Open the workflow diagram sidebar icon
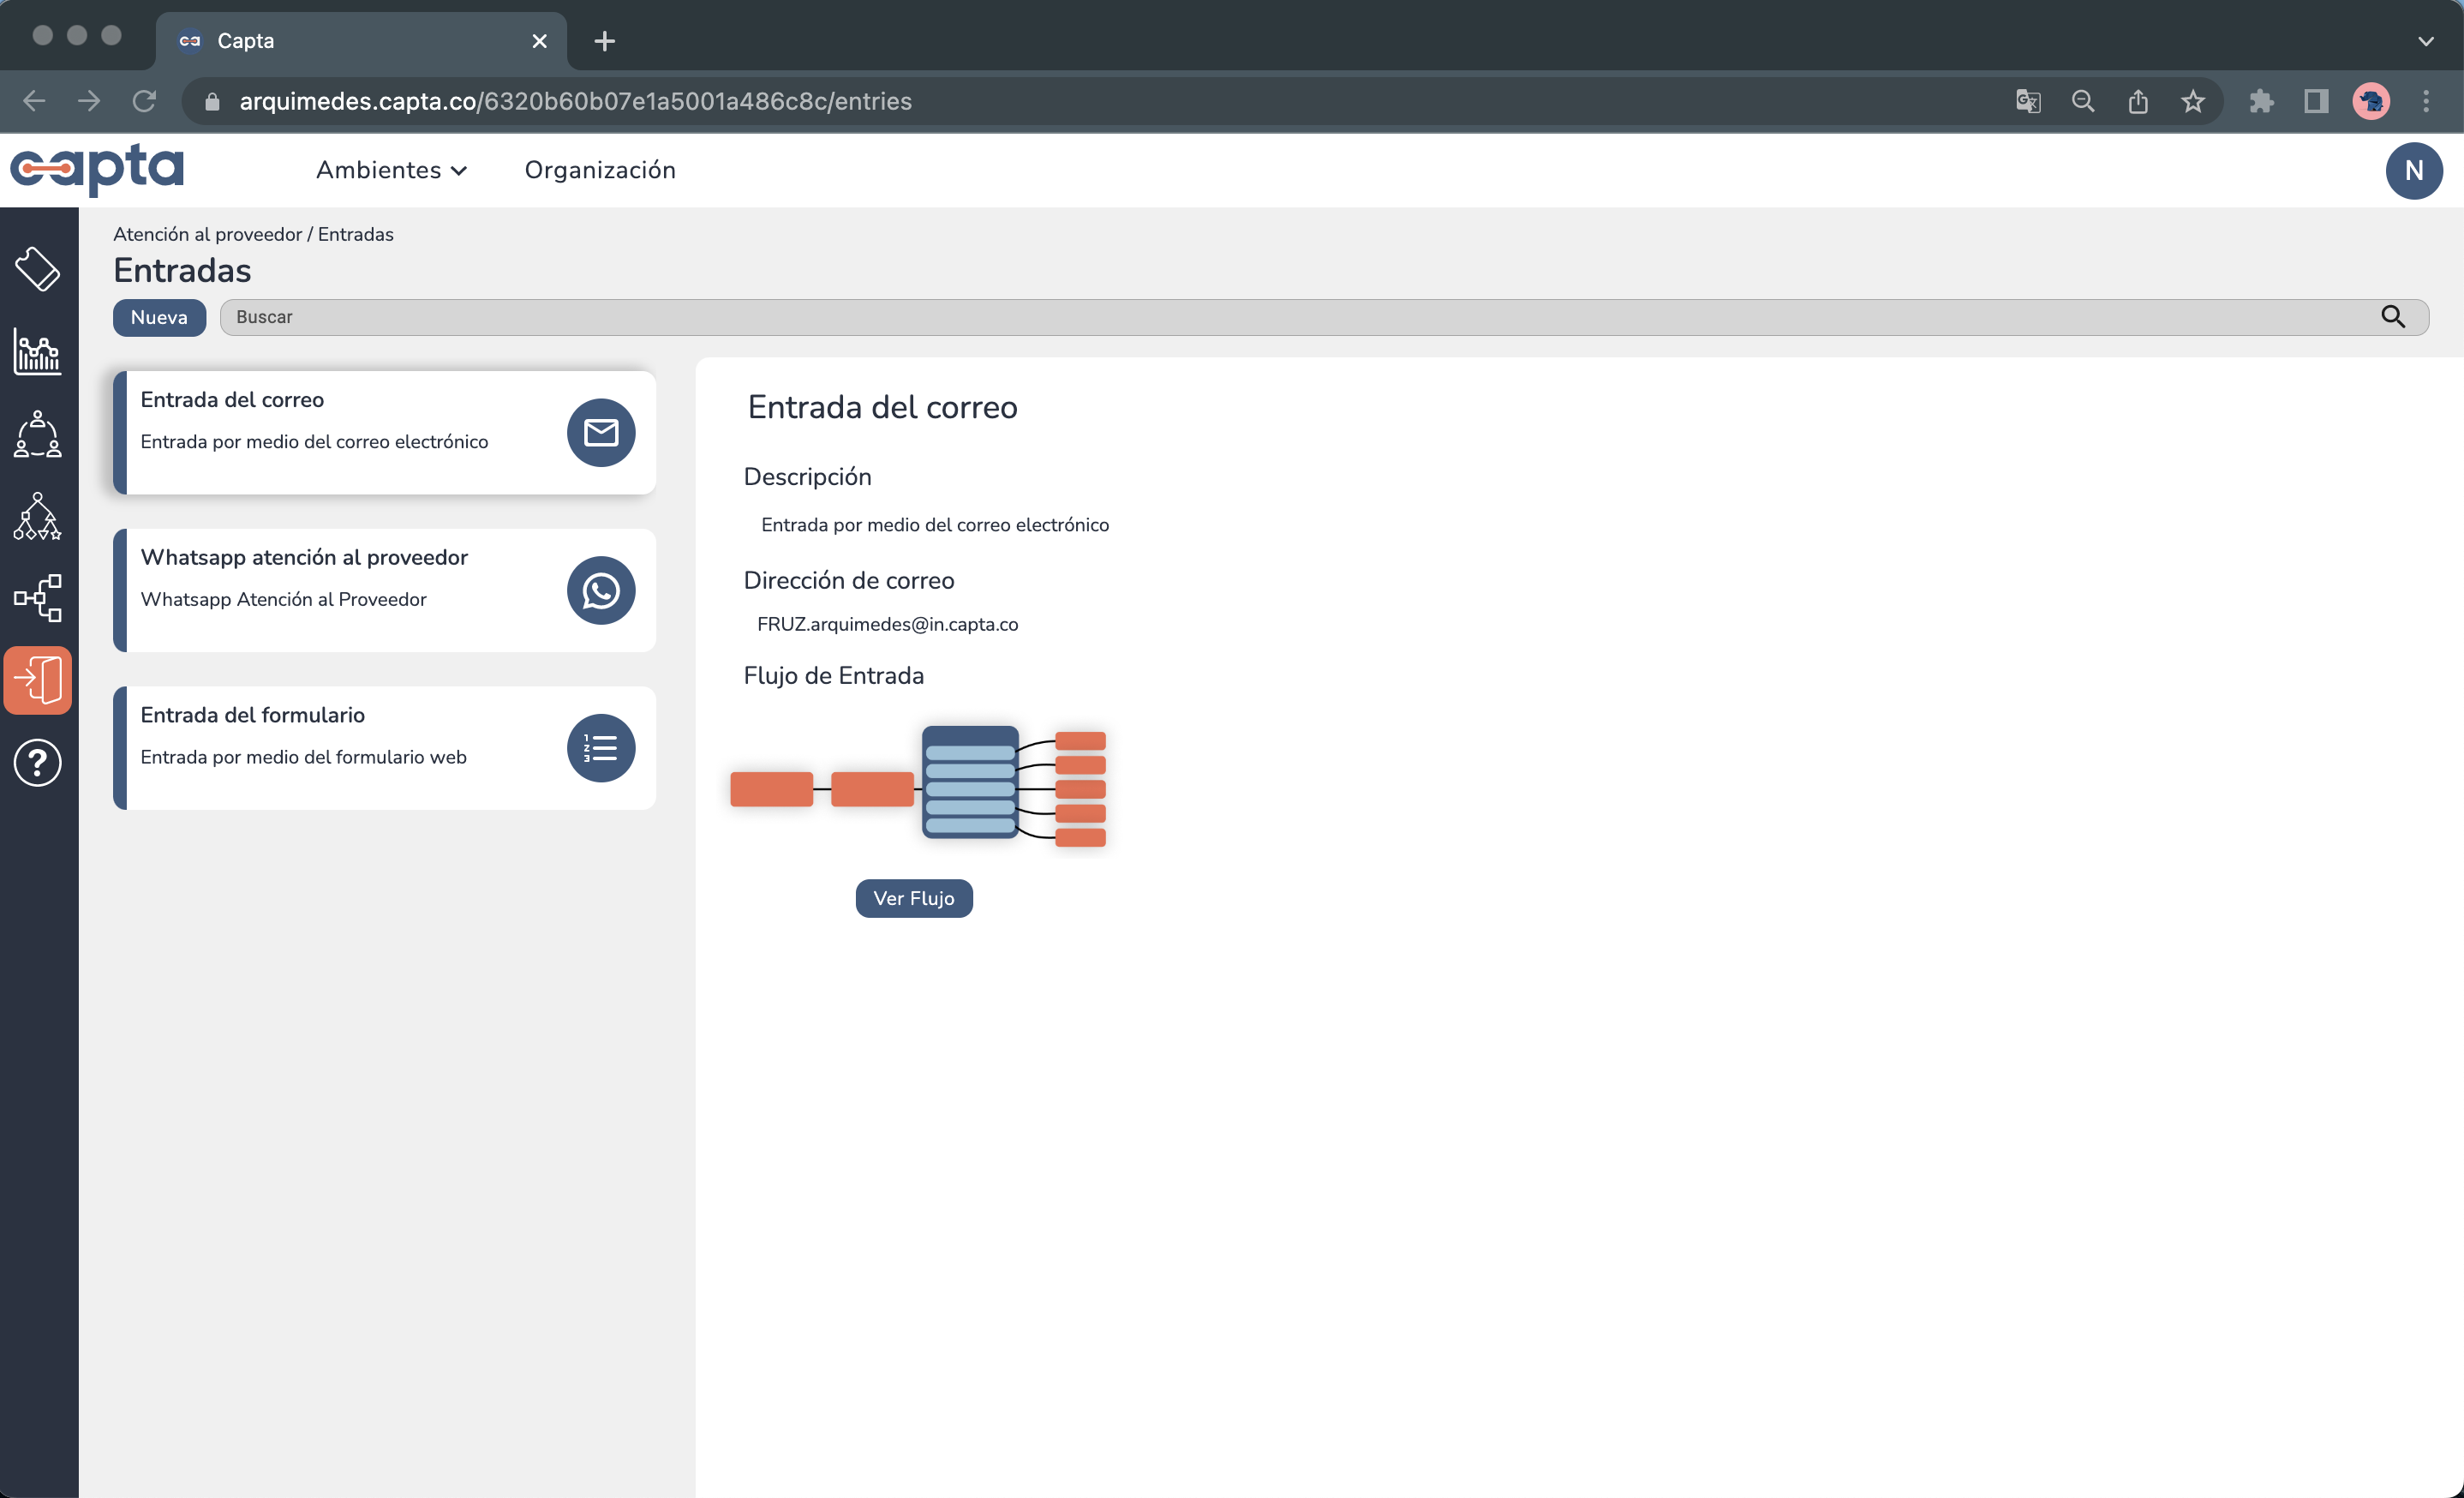 [x=38, y=598]
